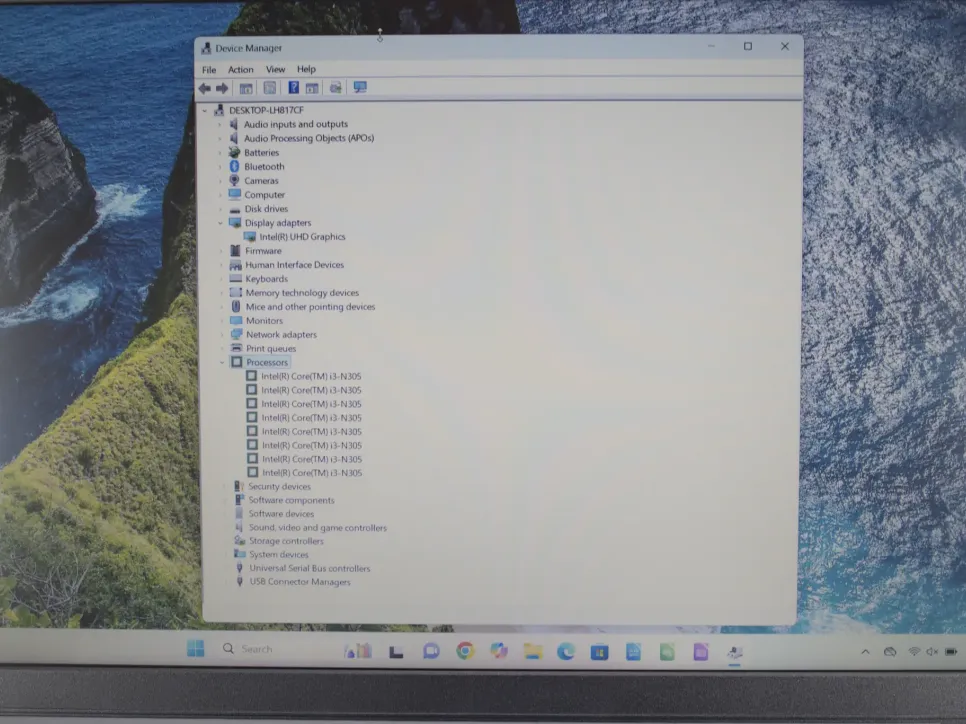Open the Action menu
The width and height of the screenshot is (966, 724).
coord(240,70)
